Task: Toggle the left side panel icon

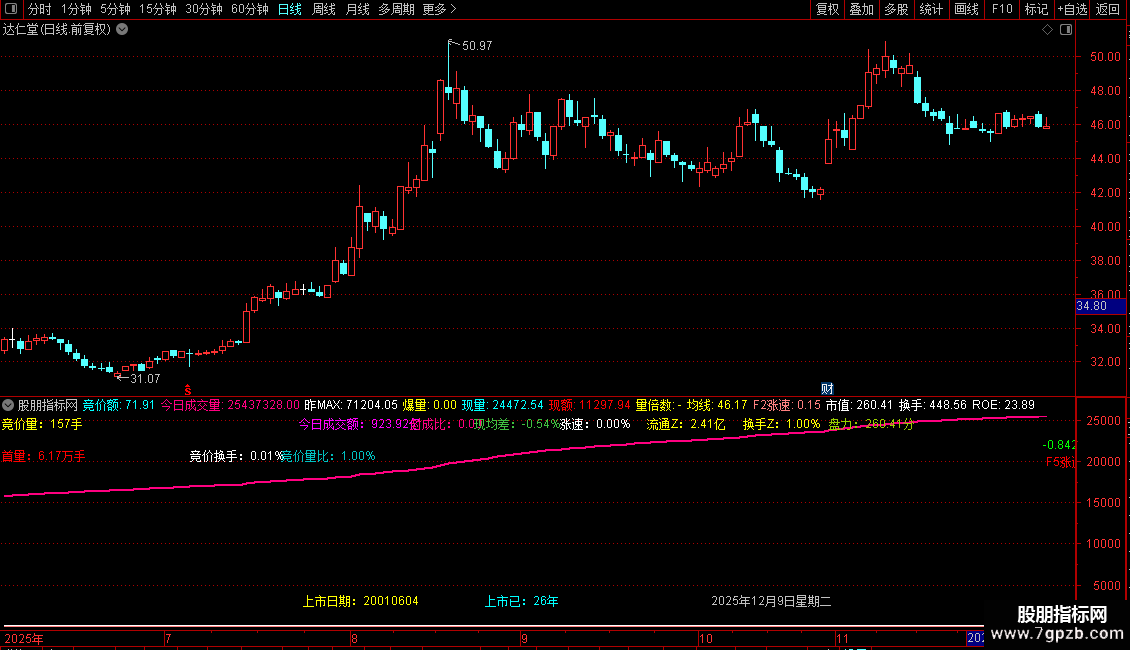Action: (x=11, y=9)
